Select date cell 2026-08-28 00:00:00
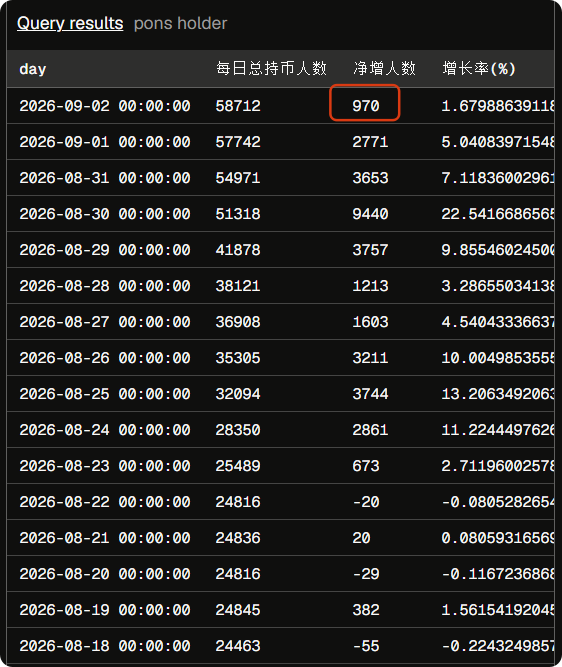 pyautogui.click(x=105, y=286)
